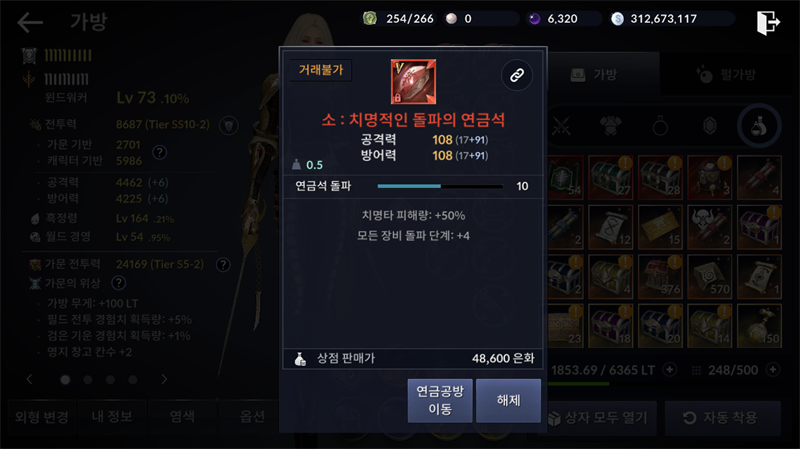Click the 해제 unequip button
Screen dimensions: 800x449
tap(508, 401)
